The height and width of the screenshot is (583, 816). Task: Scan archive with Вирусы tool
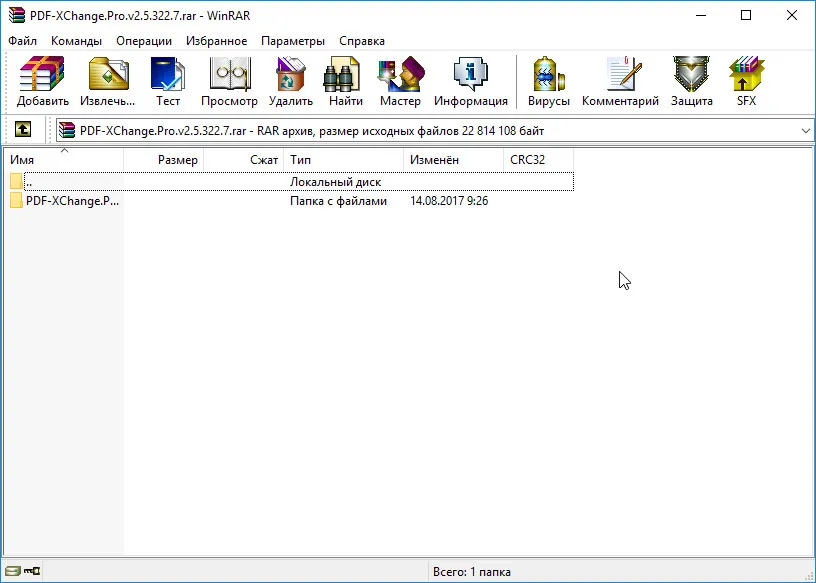coord(549,81)
